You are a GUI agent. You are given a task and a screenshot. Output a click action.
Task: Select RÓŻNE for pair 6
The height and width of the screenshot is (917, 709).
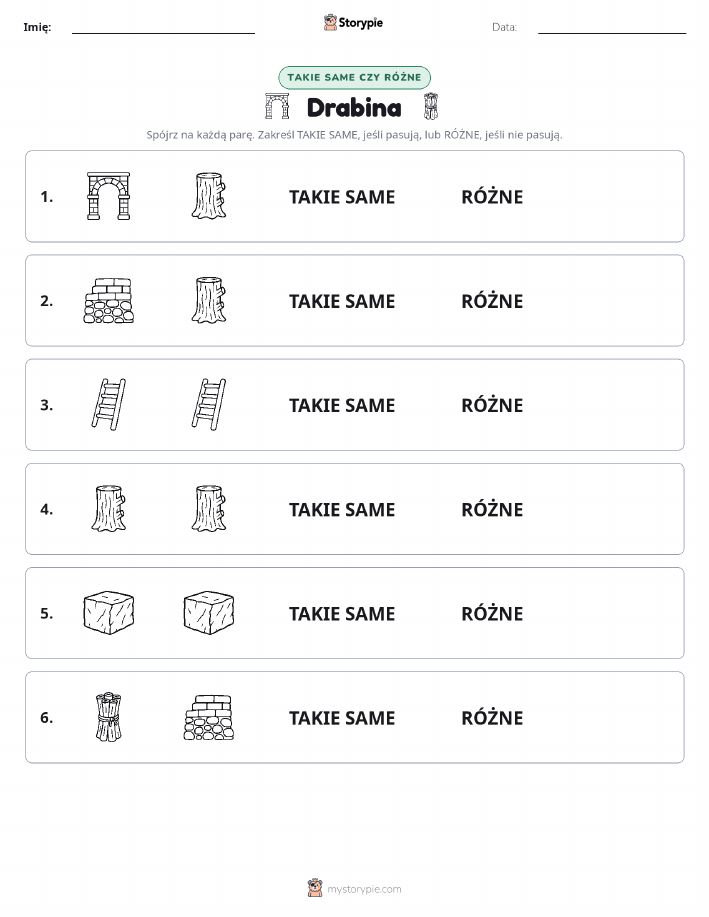click(492, 717)
